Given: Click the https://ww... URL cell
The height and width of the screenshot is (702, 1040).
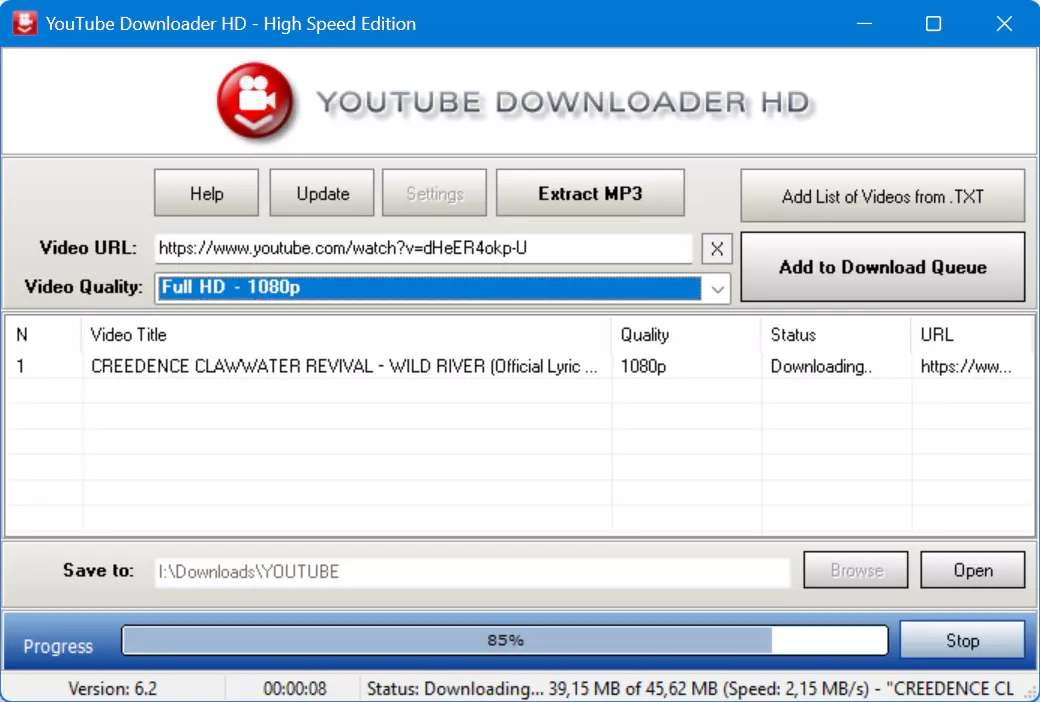Looking at the screenshot, I should (x=966, y=366).
